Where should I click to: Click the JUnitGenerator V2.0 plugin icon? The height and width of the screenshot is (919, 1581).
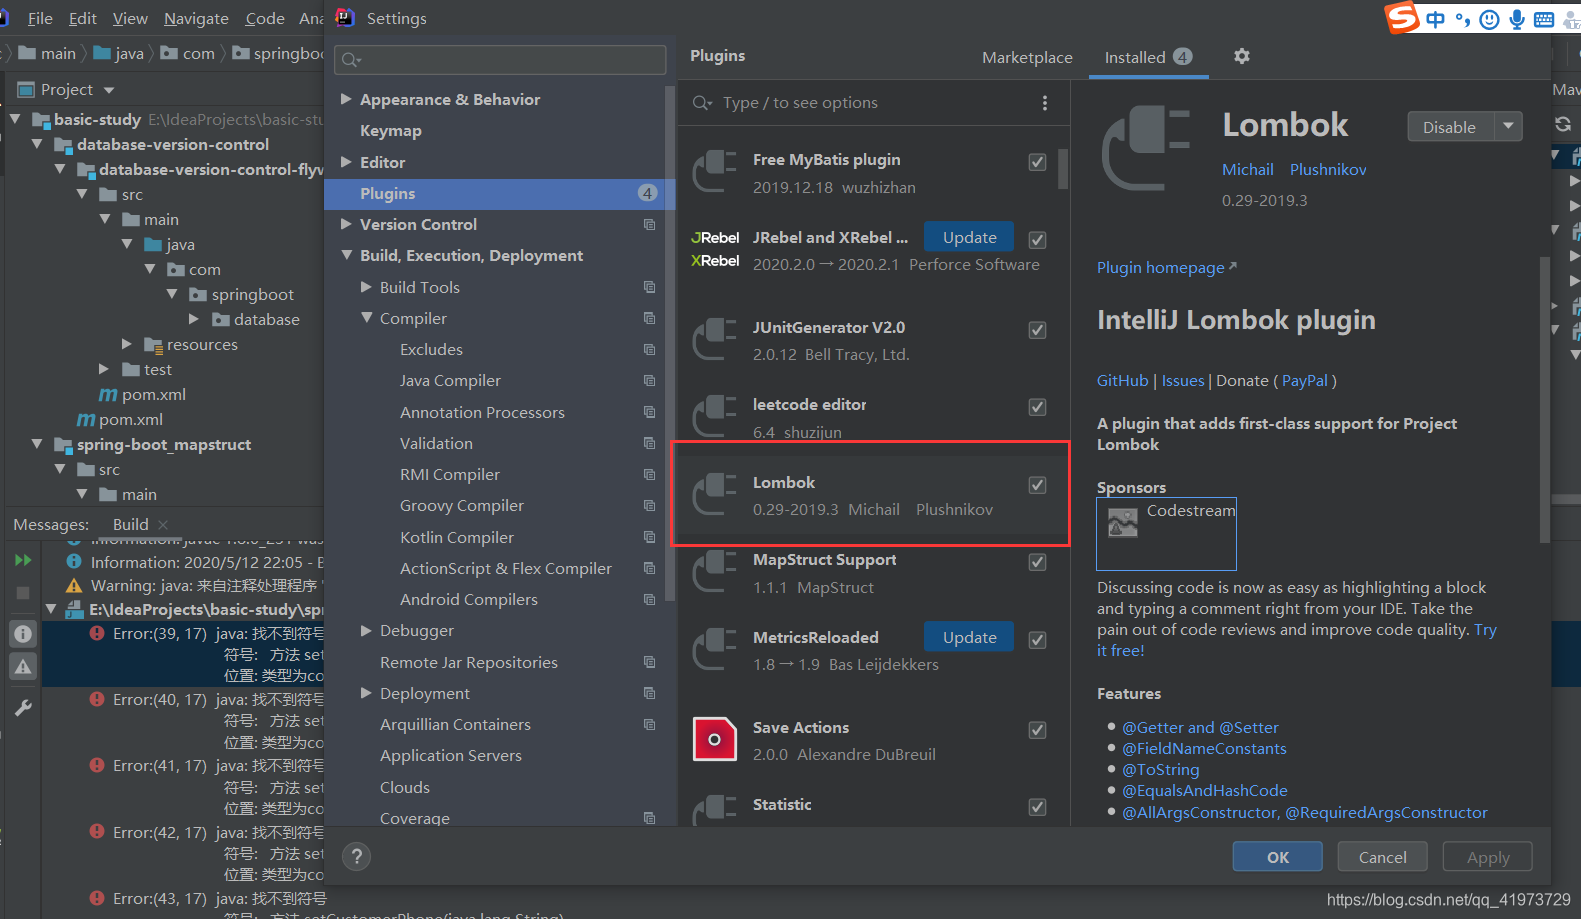pyautogui.click(x=714, y=340)
